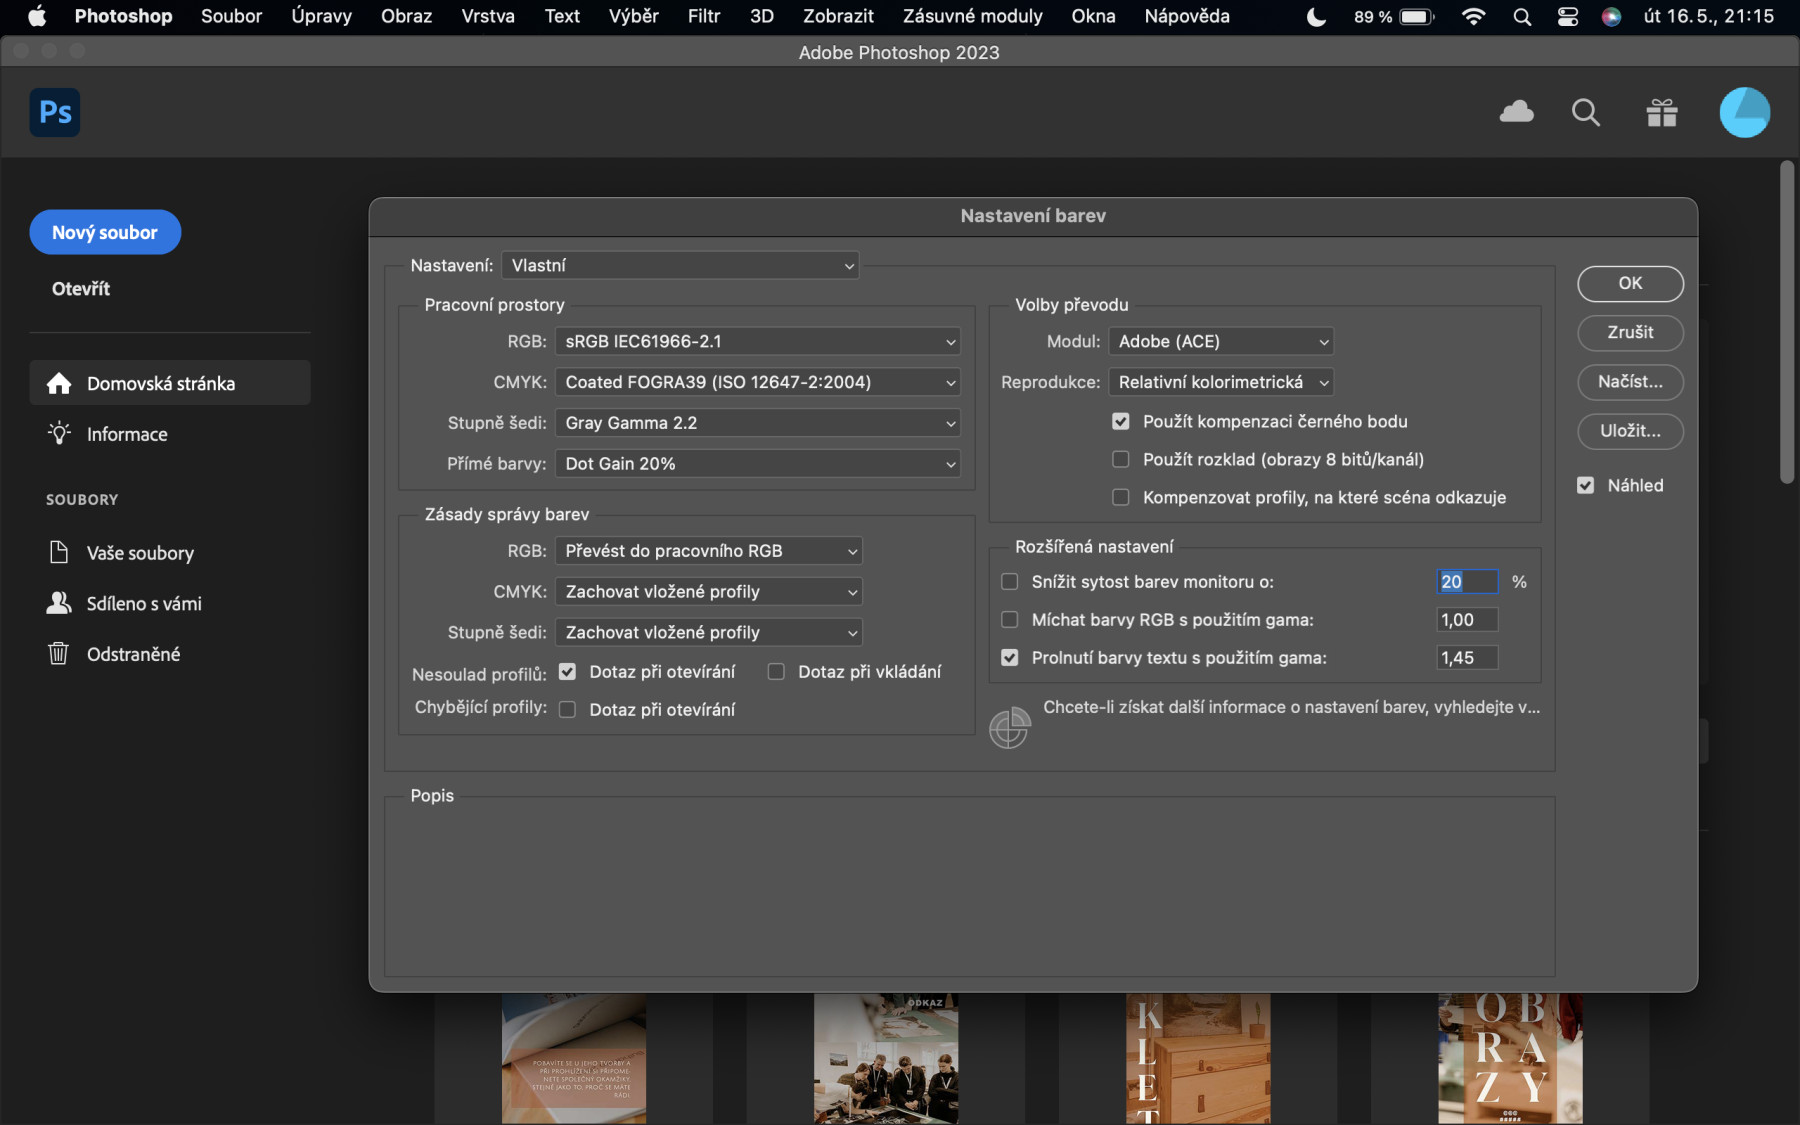Toggle Použít kompenzaci černého bodu checkbox
The width and height of the screenshot is (1800, 1125).
[1121, 421]
